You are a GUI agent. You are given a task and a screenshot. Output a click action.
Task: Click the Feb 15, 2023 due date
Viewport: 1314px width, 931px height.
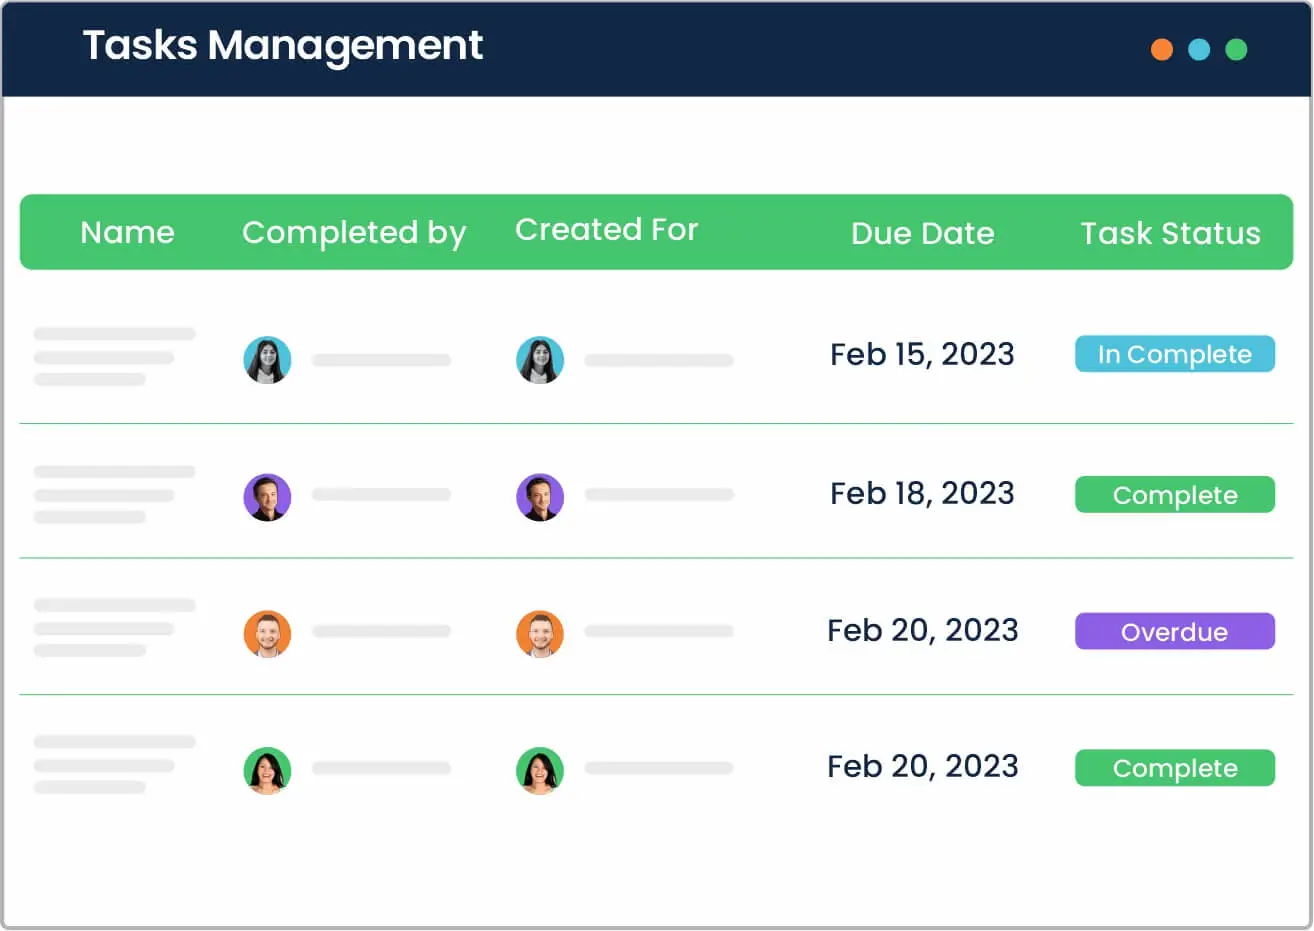[x=922, y=354]
